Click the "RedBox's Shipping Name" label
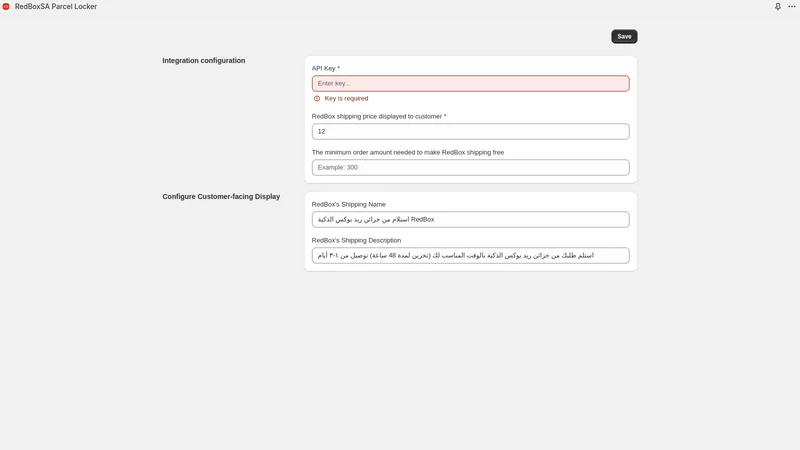Viewport: 800px width, 450px height. coord(348,204)
